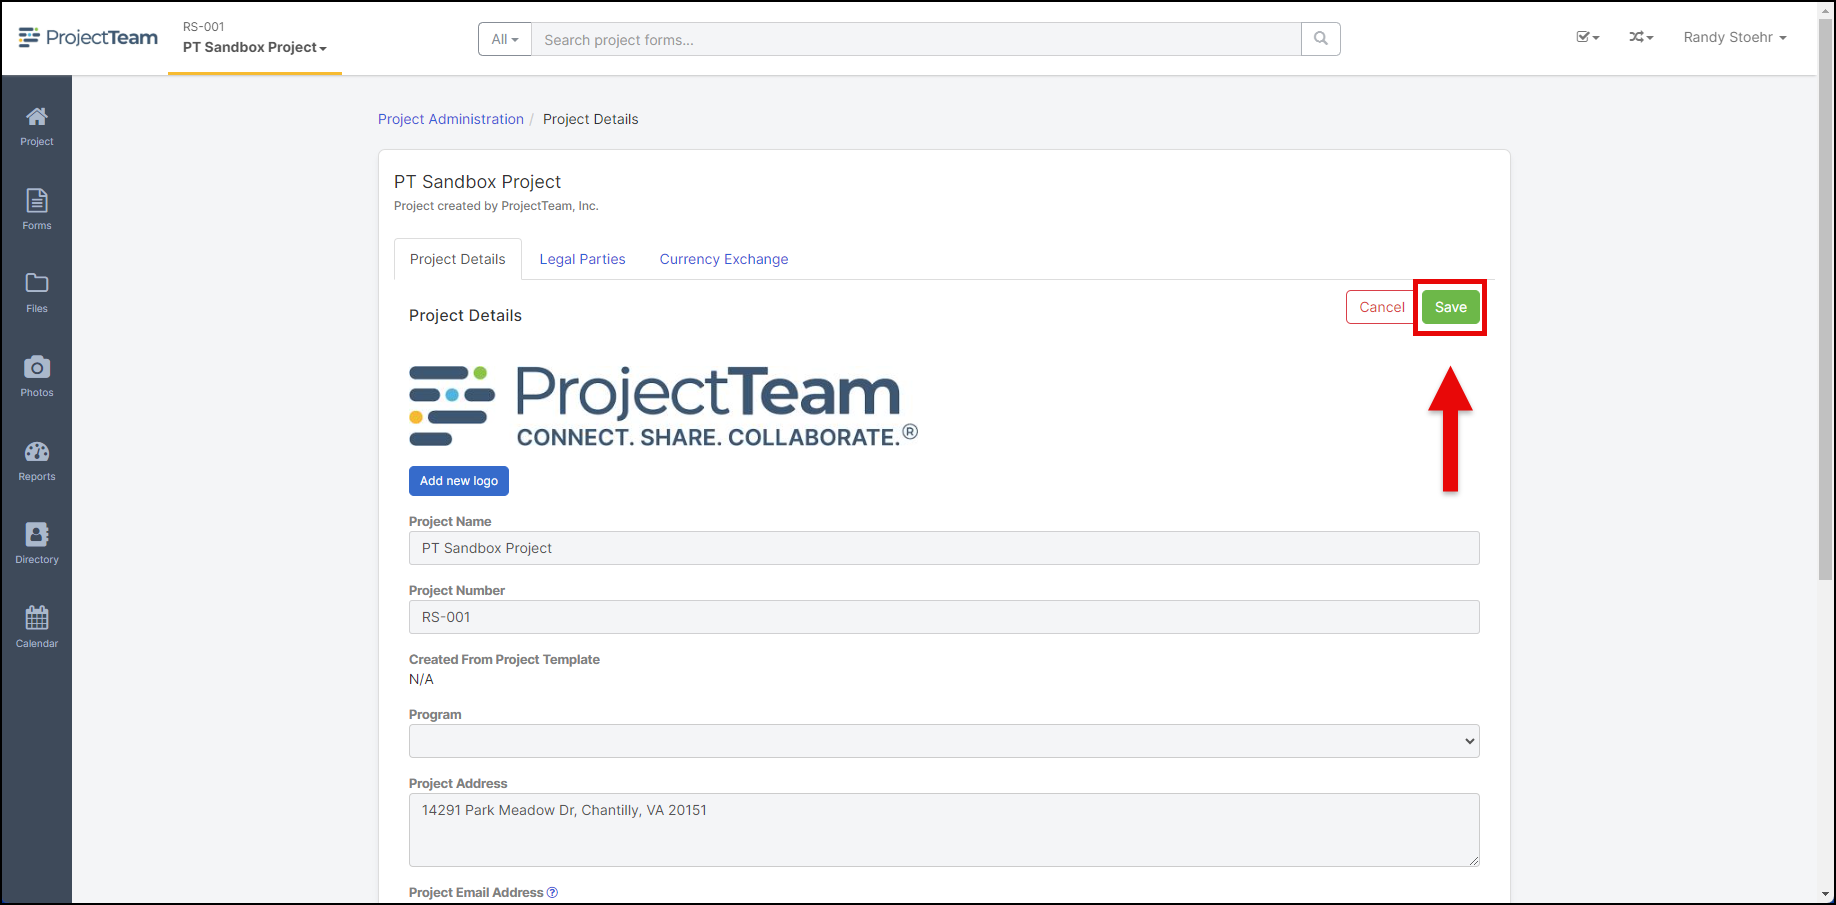The image size is (1836, 905).
Task: Open the Directory contacts icon
Action: 37,544
